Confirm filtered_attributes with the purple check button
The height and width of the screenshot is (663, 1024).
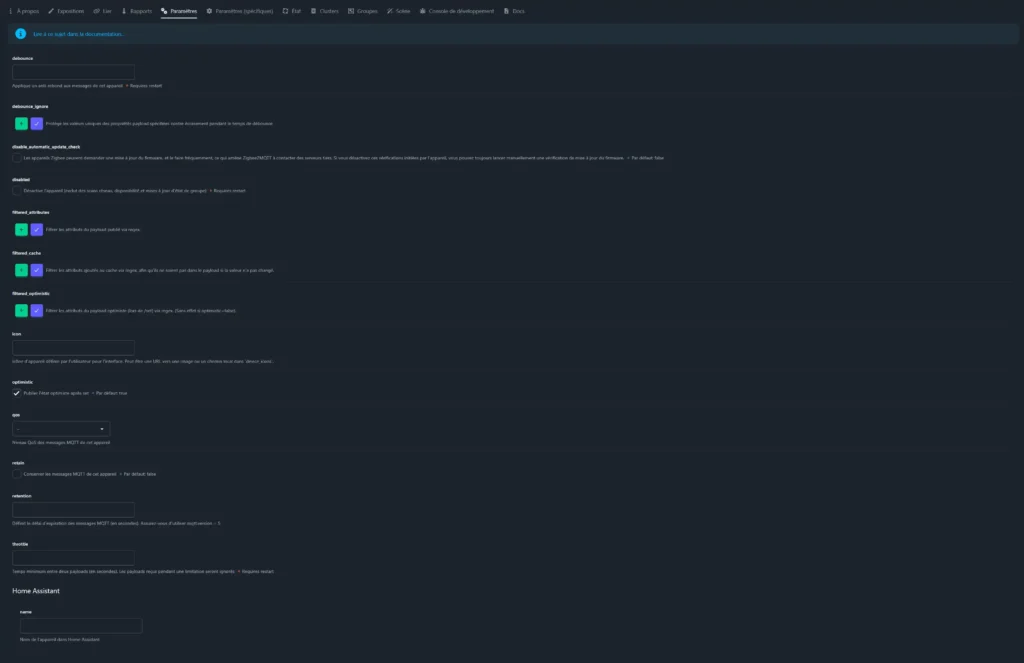37,229
